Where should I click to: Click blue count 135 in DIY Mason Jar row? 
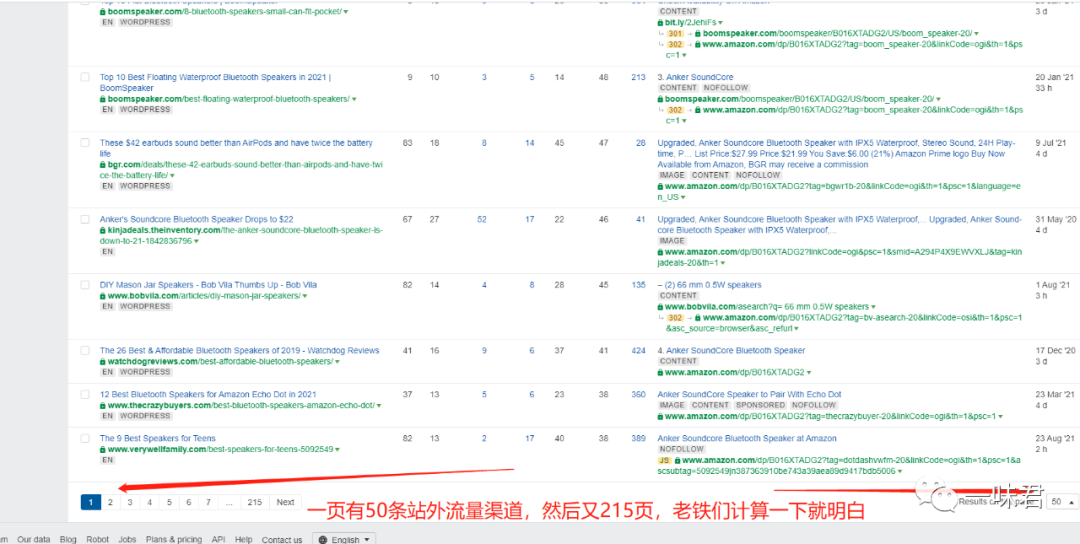tap(638, 284)
